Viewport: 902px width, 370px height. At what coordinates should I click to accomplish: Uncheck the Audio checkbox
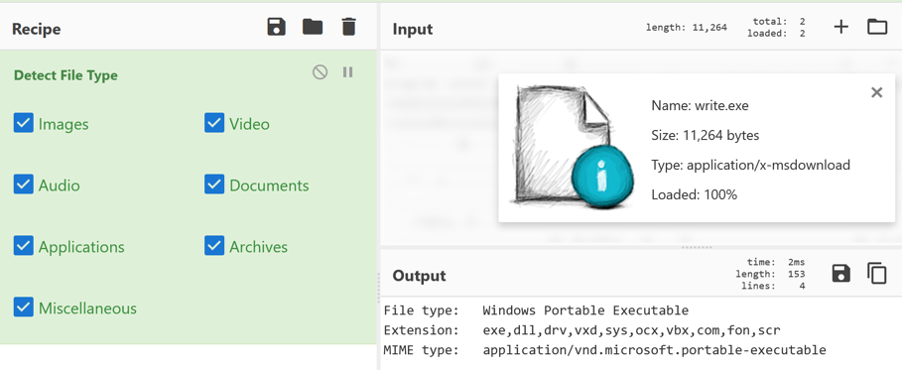click(24, 185)
